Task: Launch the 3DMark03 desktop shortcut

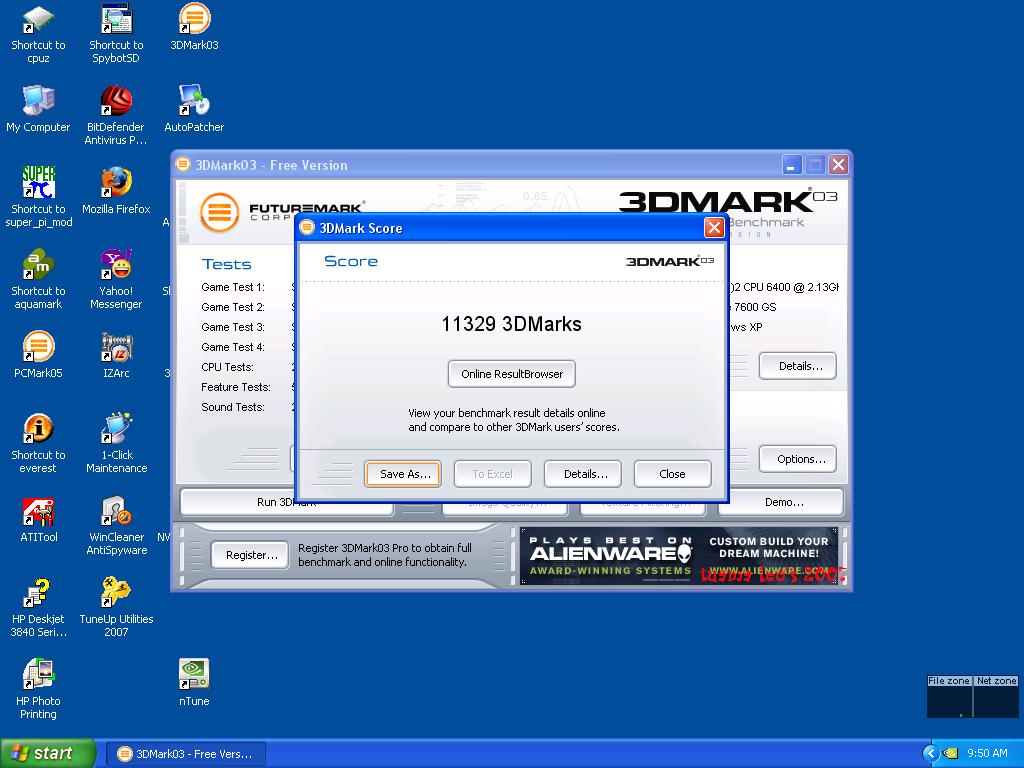Action: click(194, 27)
